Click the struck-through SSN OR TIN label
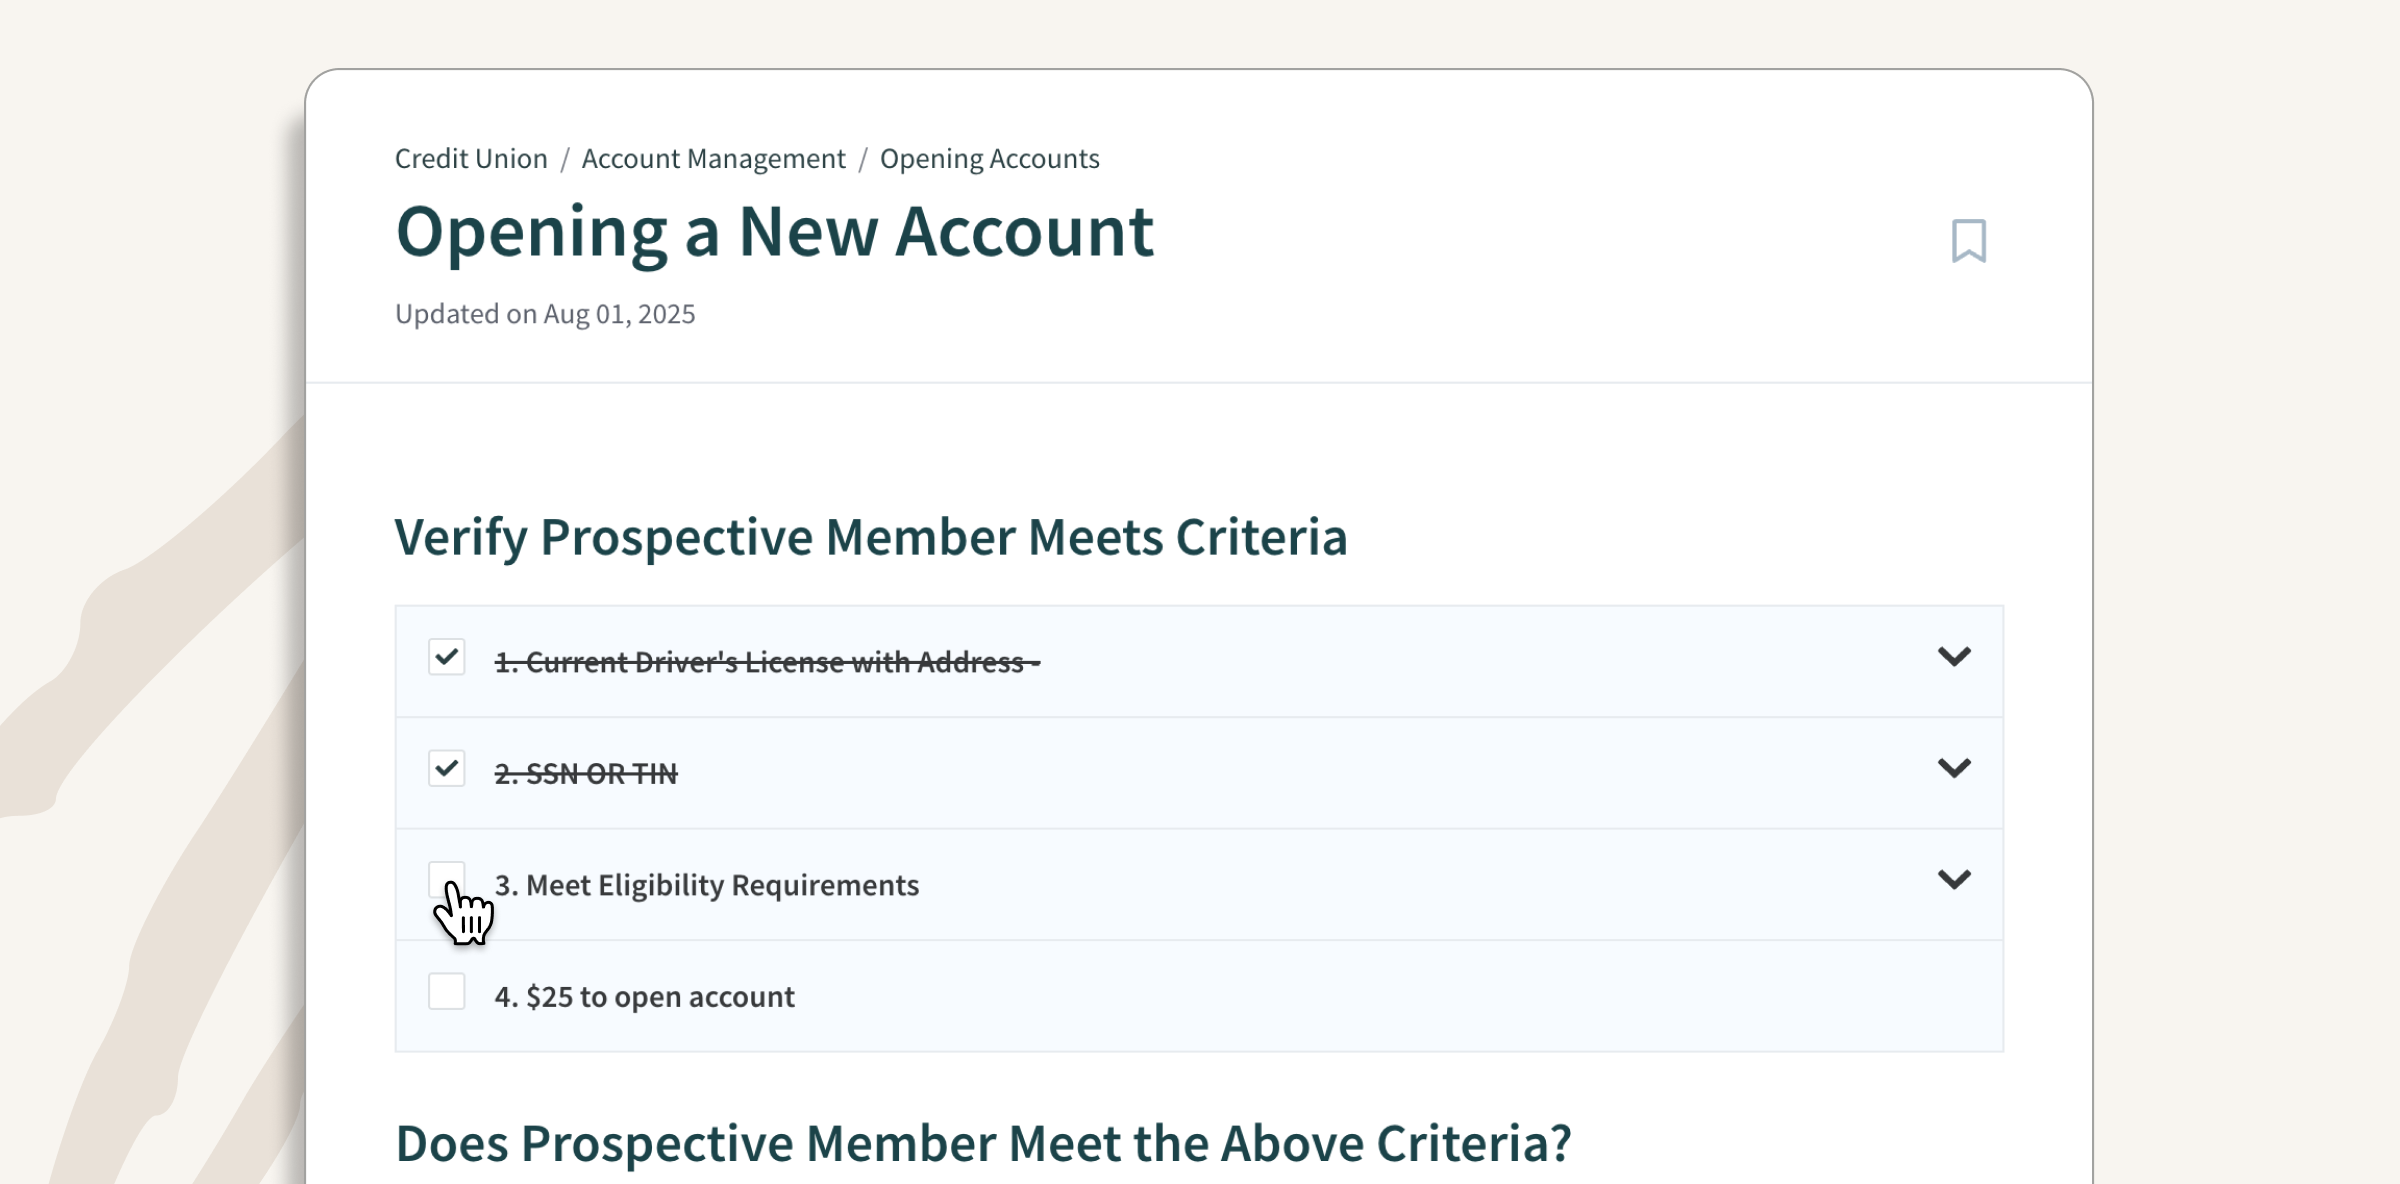 [586, 774]
